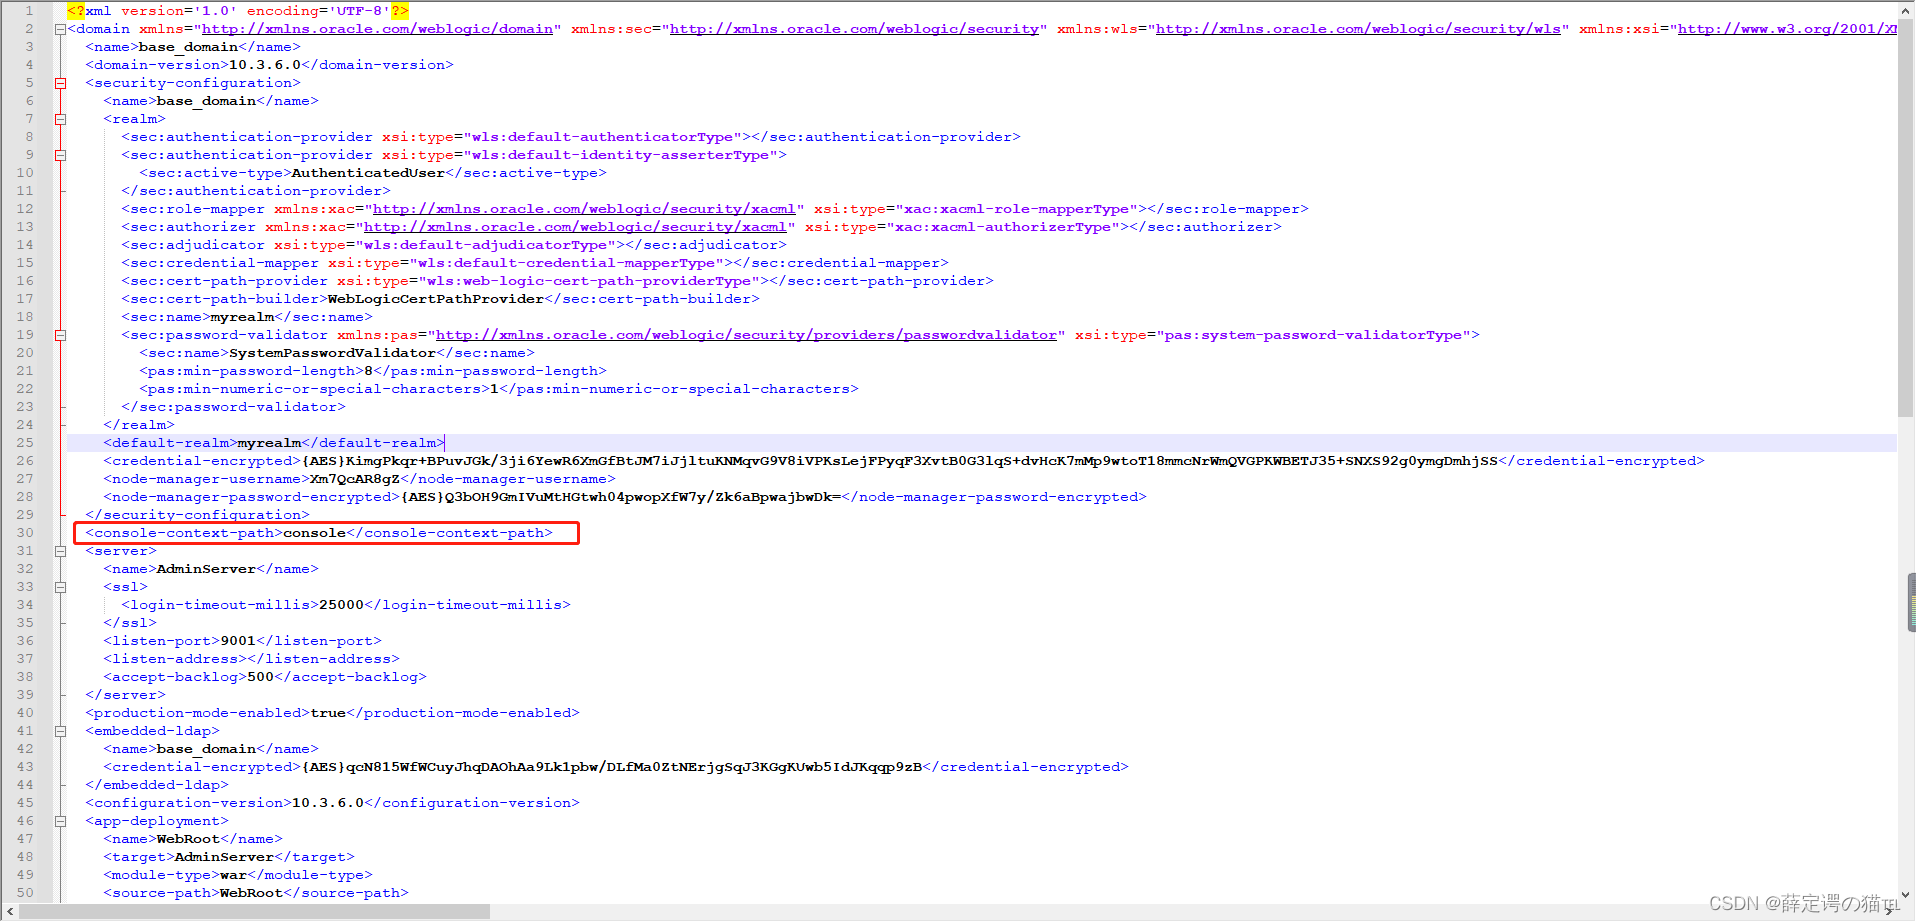Click the AdminServer target on line 48
Viewport: 1916px width, 922px height.
pyautogui.click(x=224, y=857)
